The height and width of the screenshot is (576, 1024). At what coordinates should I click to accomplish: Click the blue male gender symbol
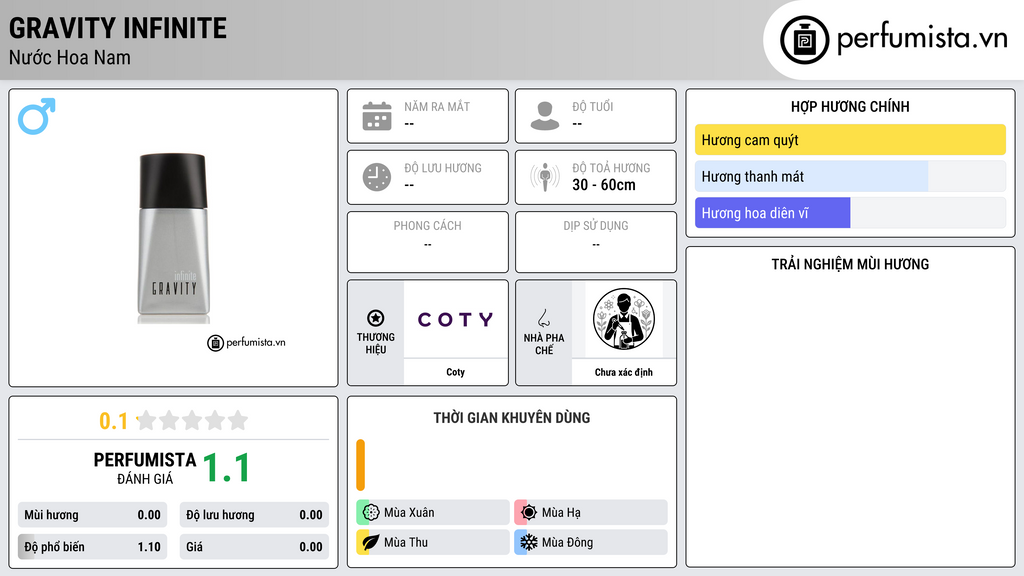[x=37, y=116]
